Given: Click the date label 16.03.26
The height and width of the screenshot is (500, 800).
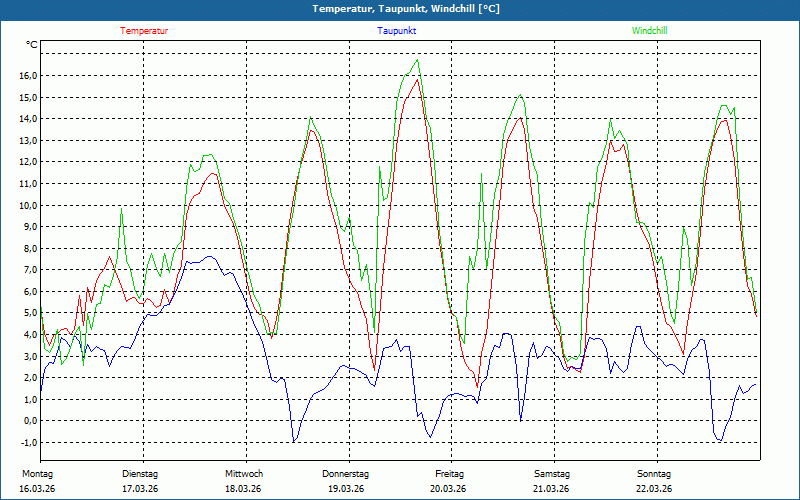Looking at the screenshot, I should coord(37,489).
